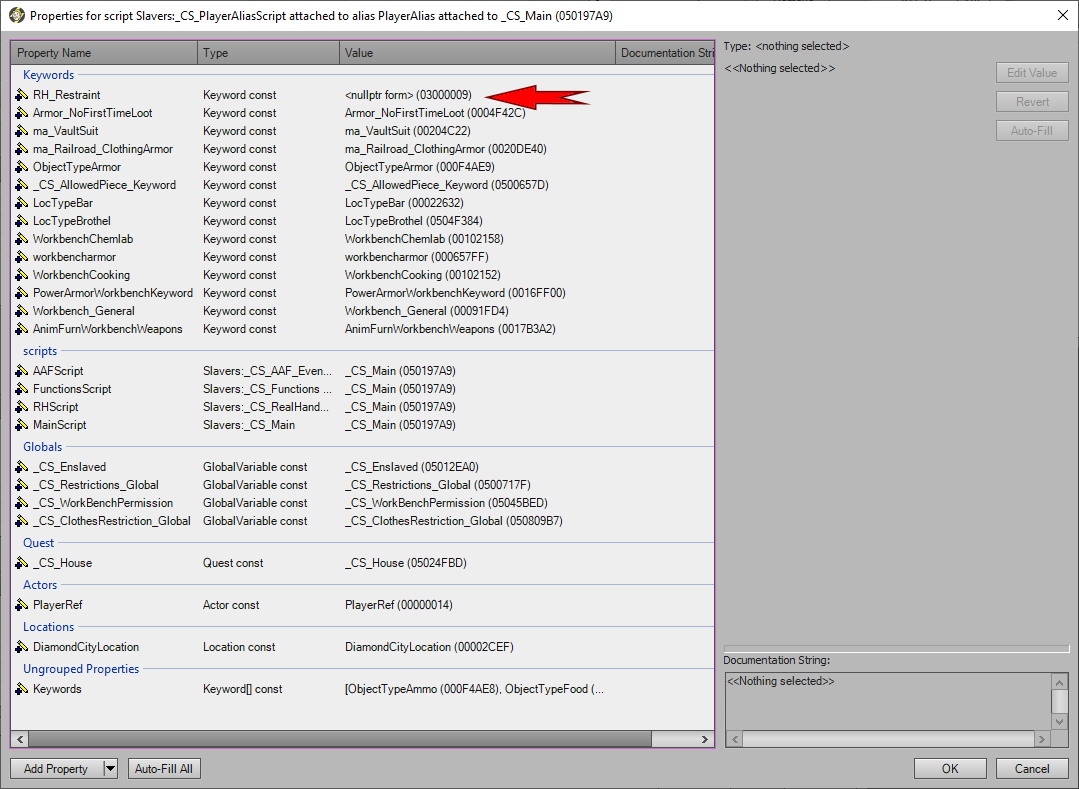
Task: Collapse the Actors group header
Action: pos(40,585)
